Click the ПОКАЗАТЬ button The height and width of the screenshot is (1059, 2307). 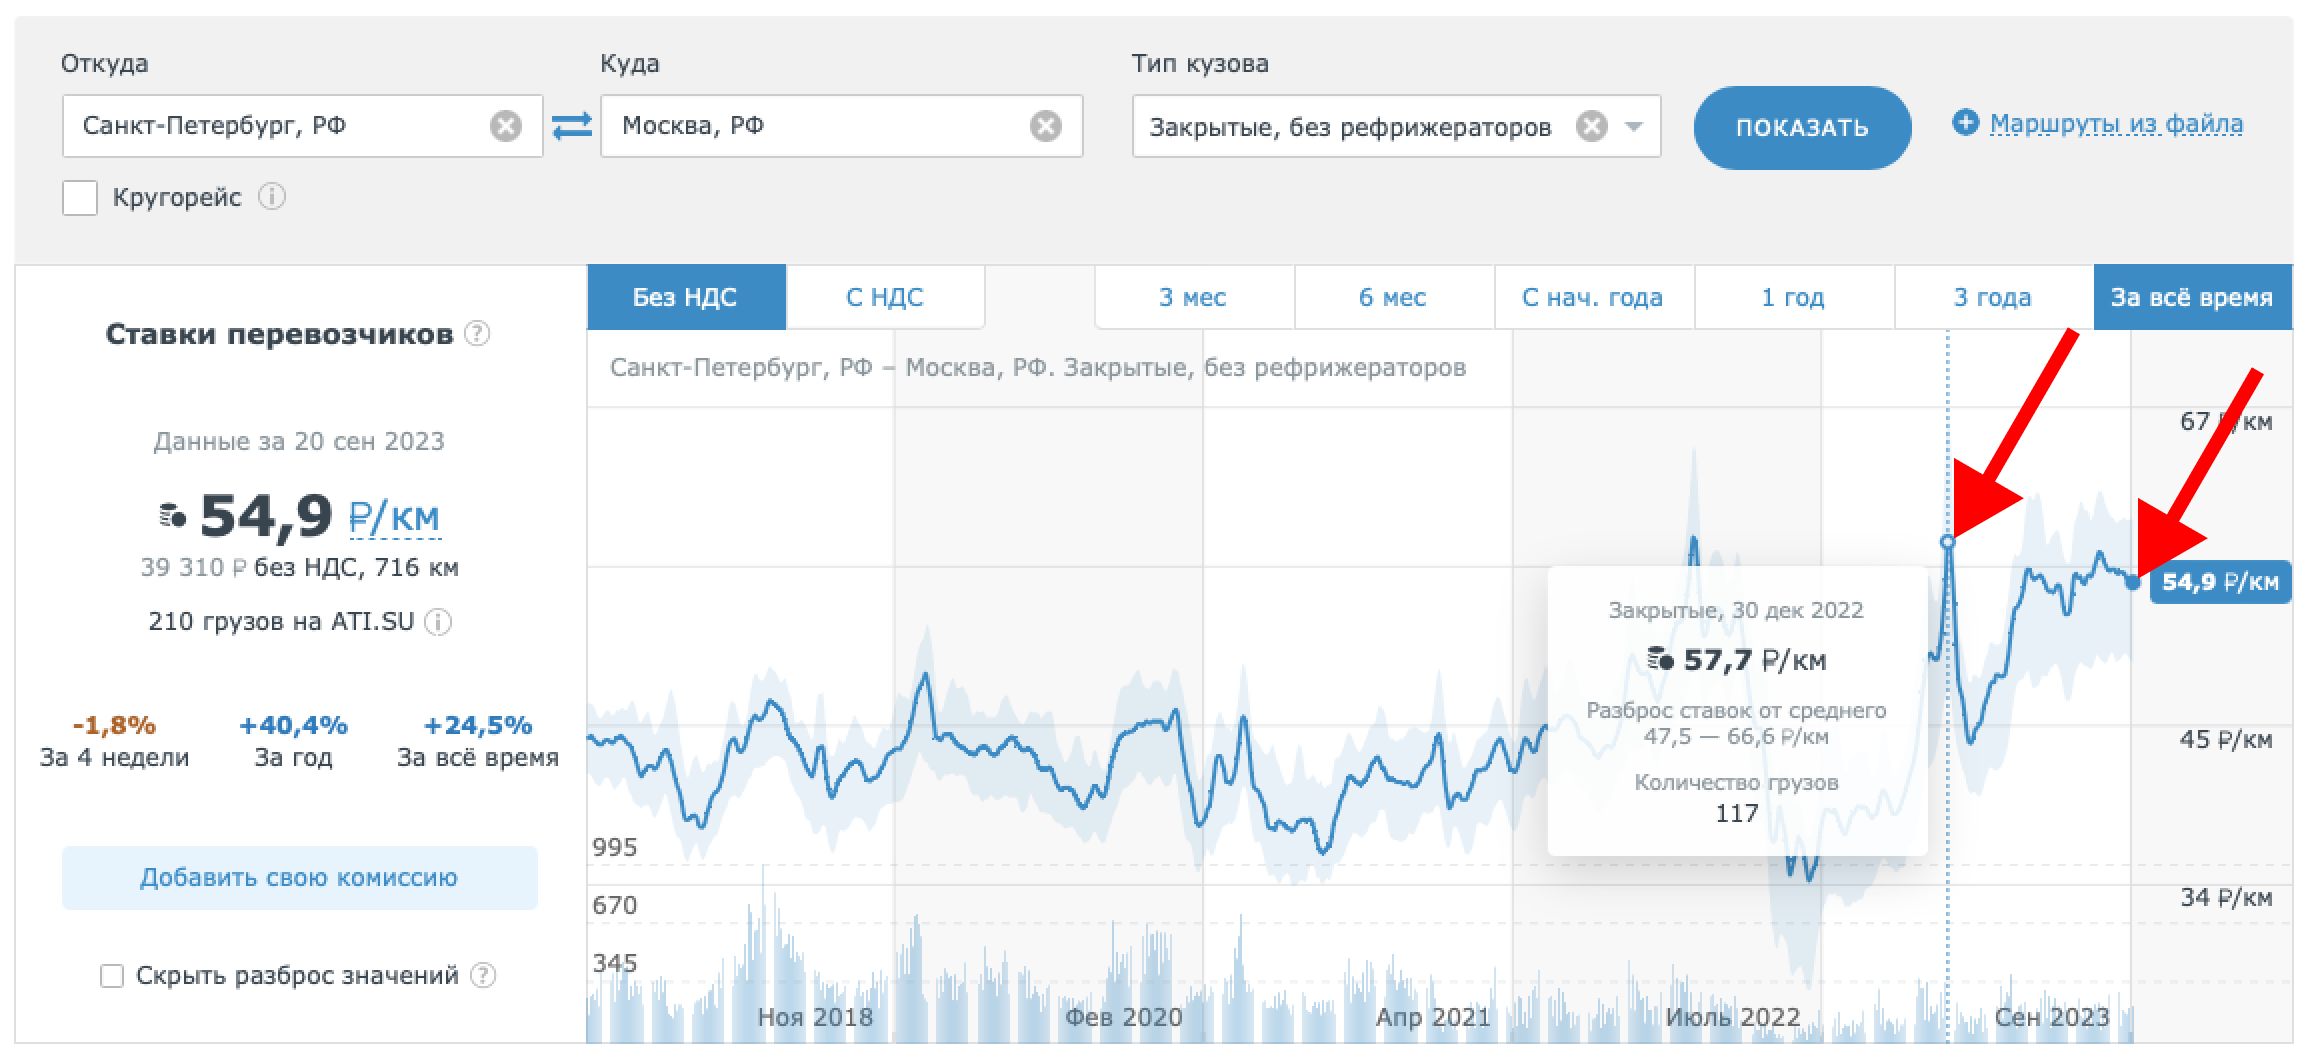coord(1802,127)
